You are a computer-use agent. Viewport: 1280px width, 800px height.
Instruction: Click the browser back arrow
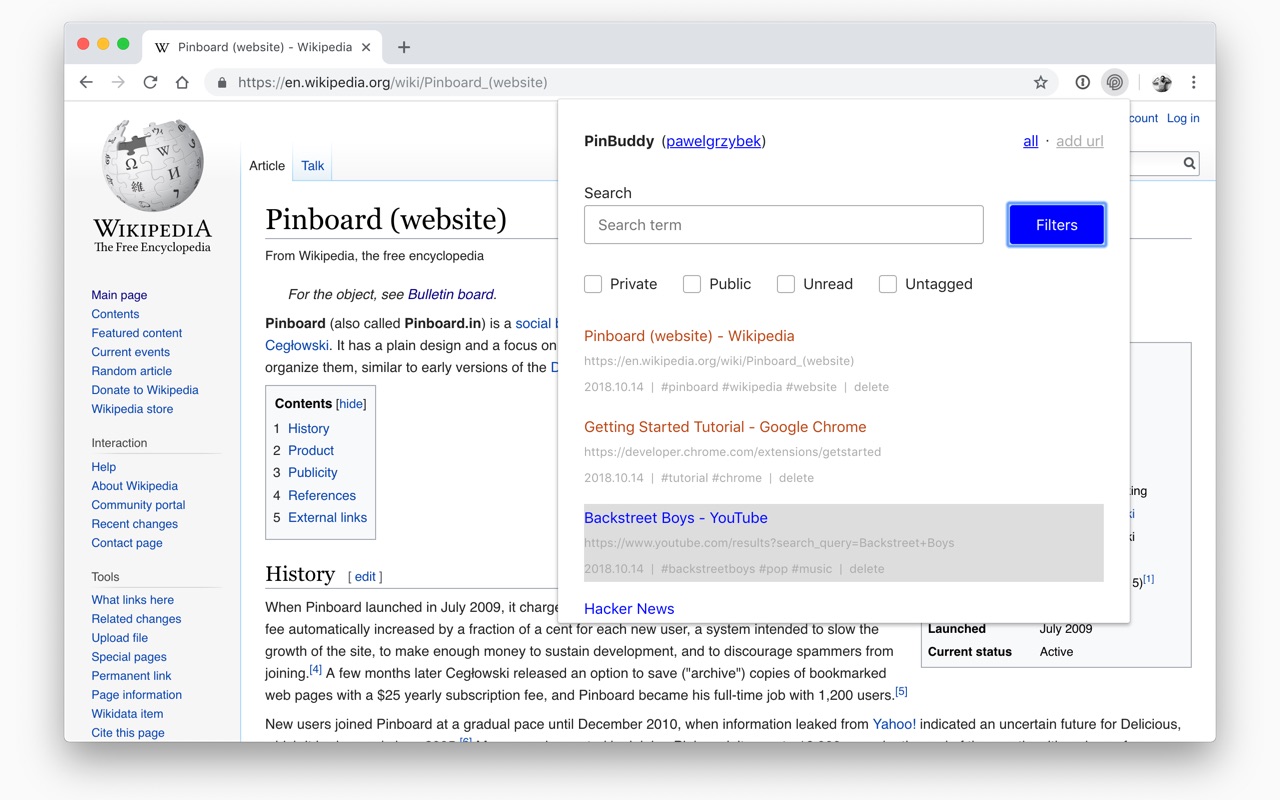click(x=86, y=82)
